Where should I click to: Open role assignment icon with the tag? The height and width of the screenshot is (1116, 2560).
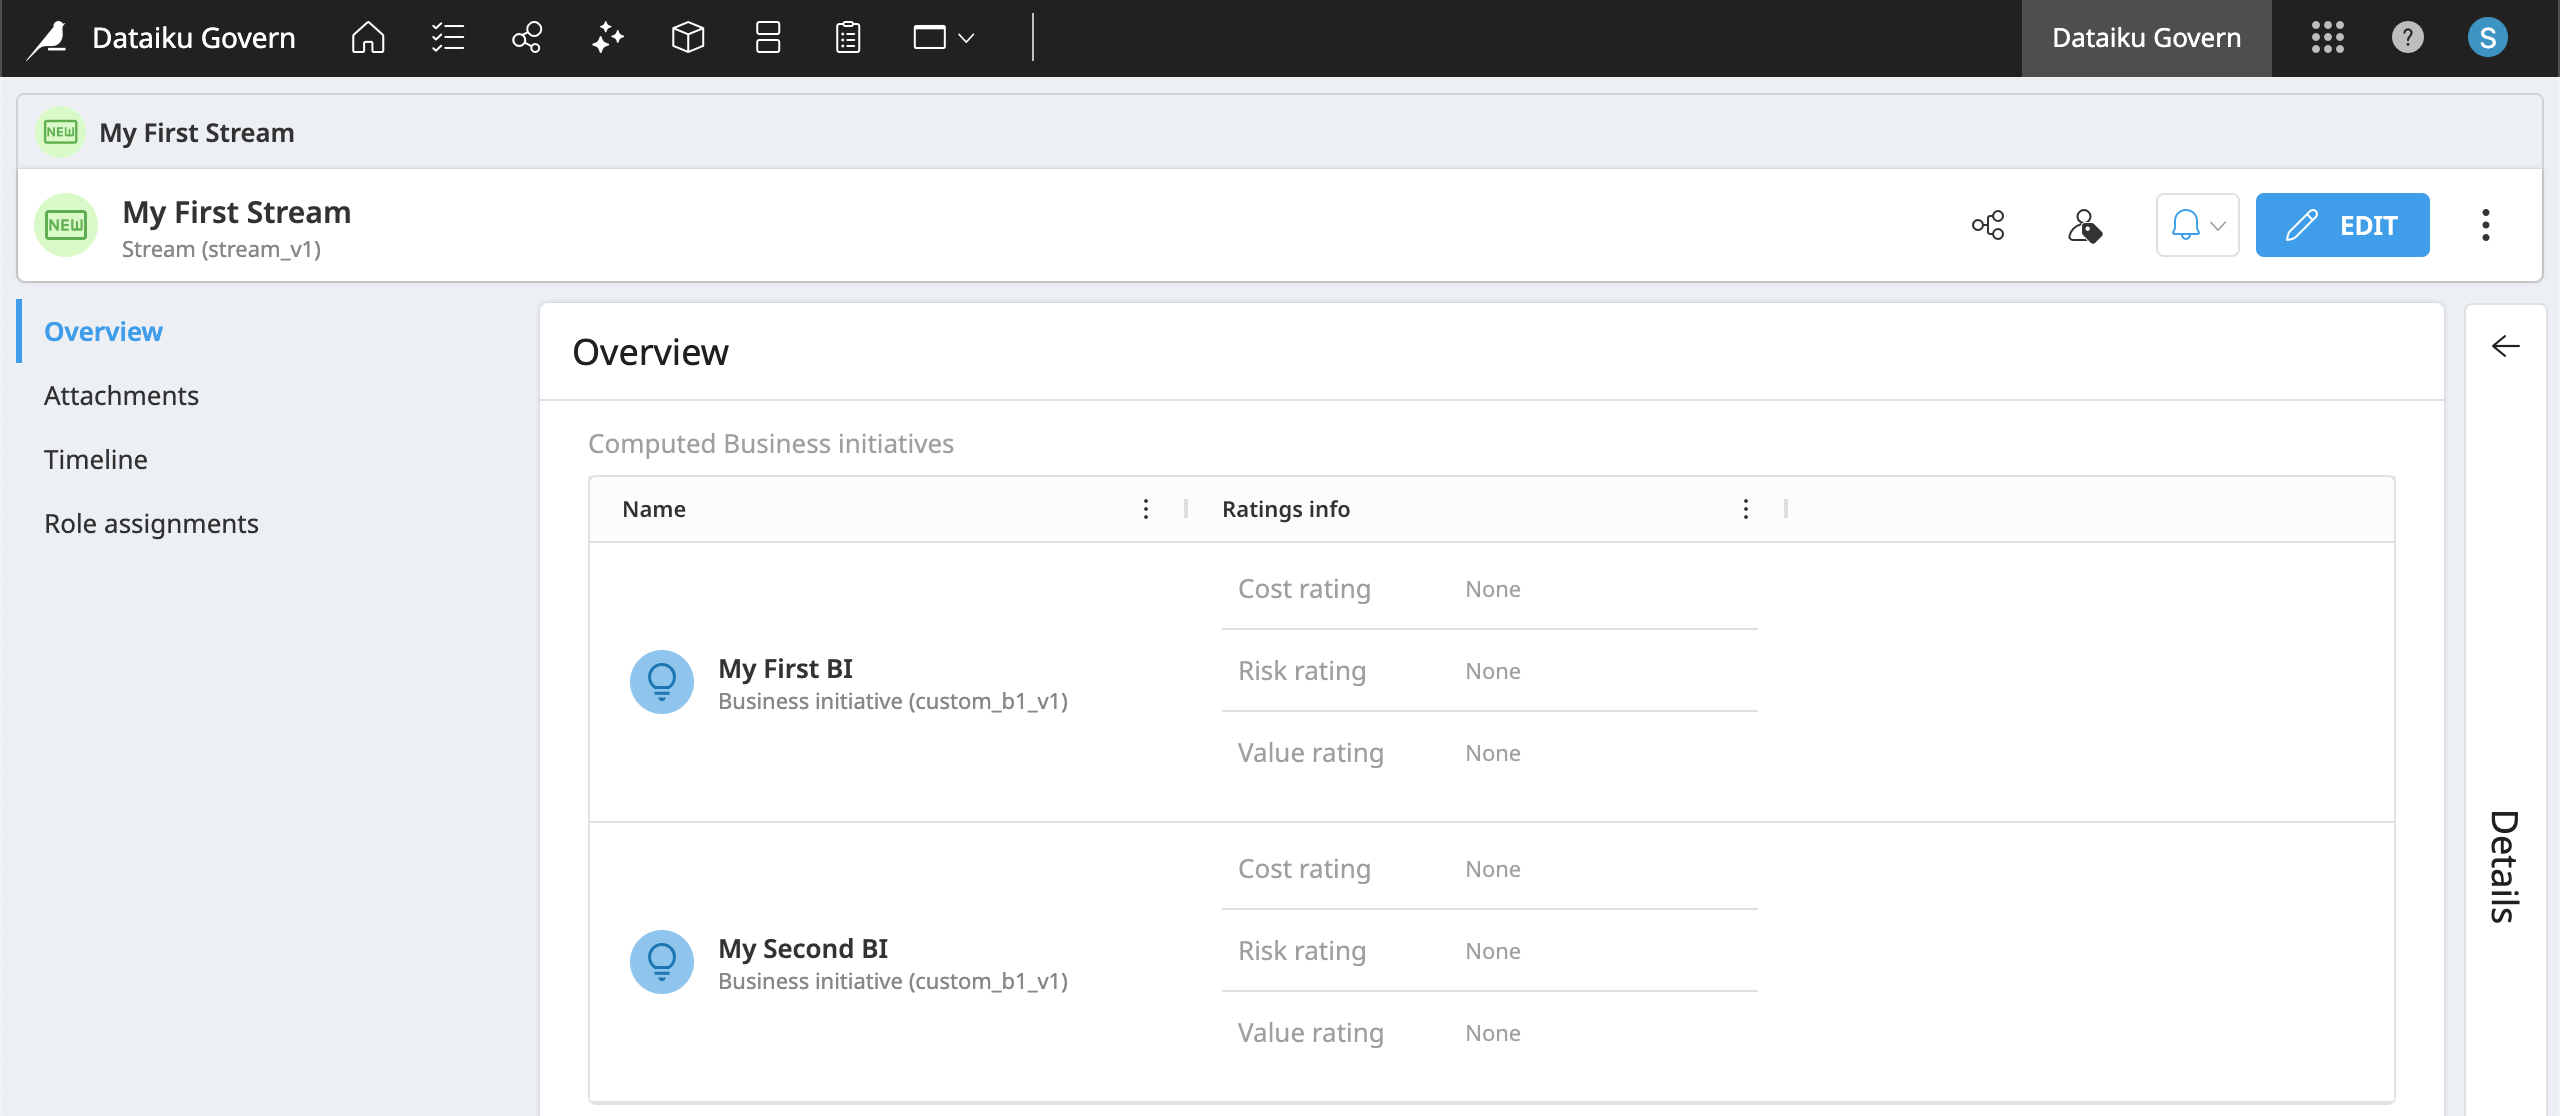click(2084, 225)
